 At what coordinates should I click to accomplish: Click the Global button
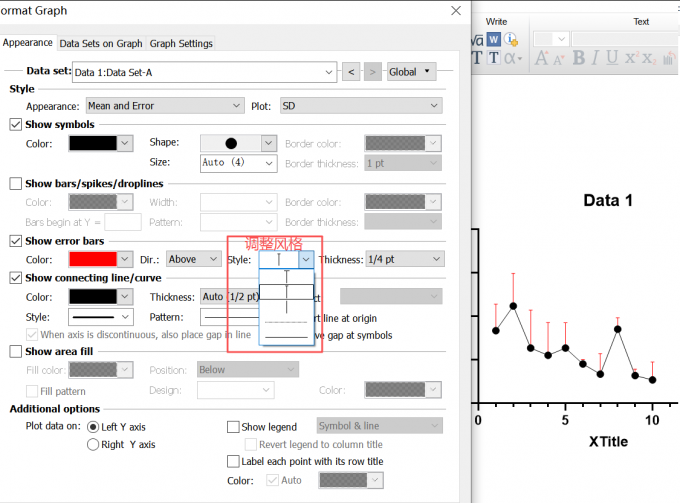[411, 72]
